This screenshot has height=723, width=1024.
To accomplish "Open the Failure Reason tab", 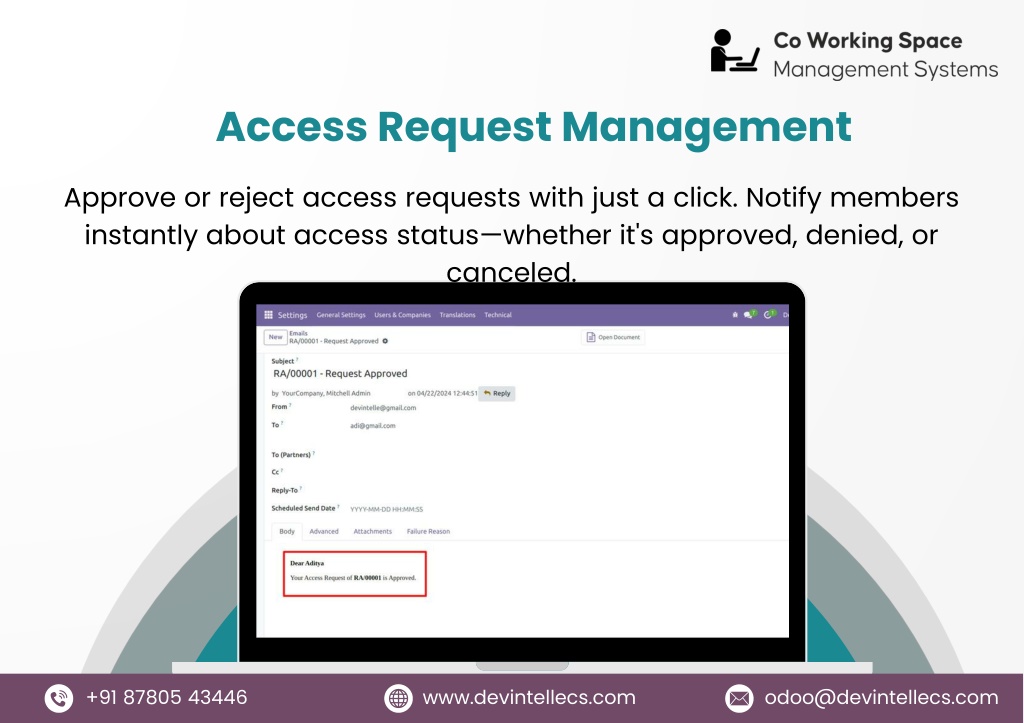I will click(428, 531).
